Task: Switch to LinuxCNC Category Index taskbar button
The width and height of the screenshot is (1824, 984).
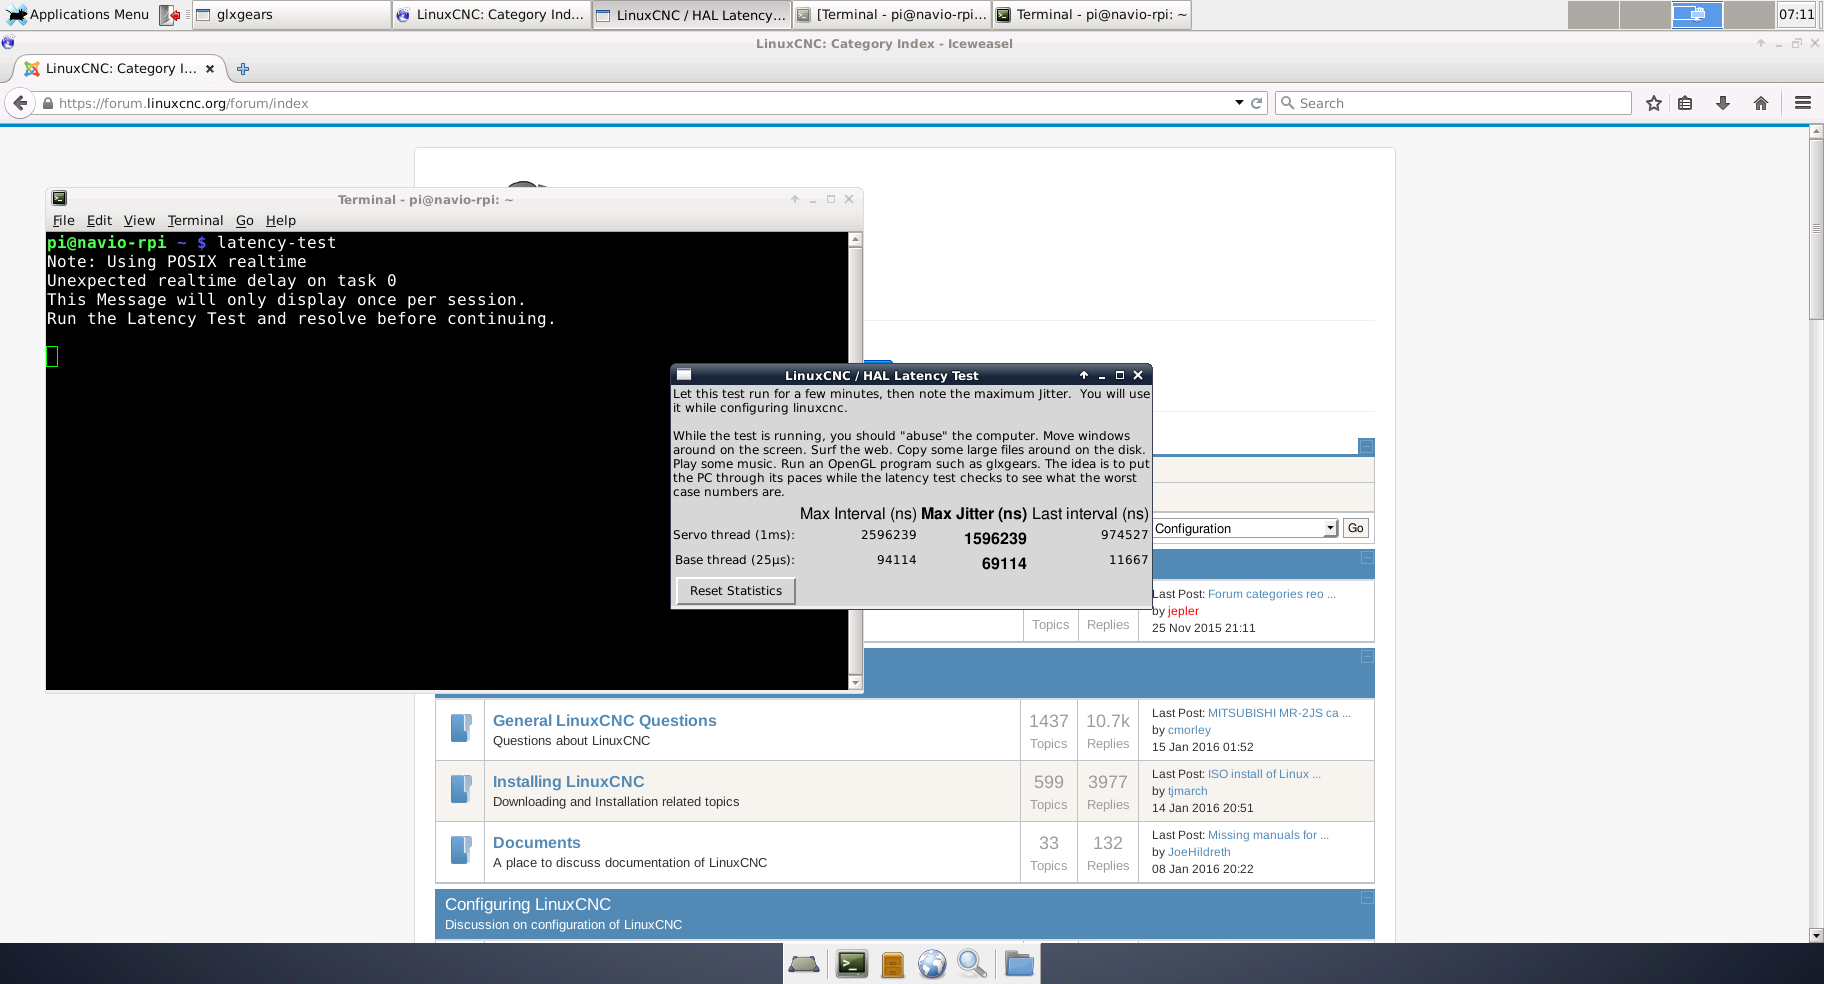Action: coord(491,15)
